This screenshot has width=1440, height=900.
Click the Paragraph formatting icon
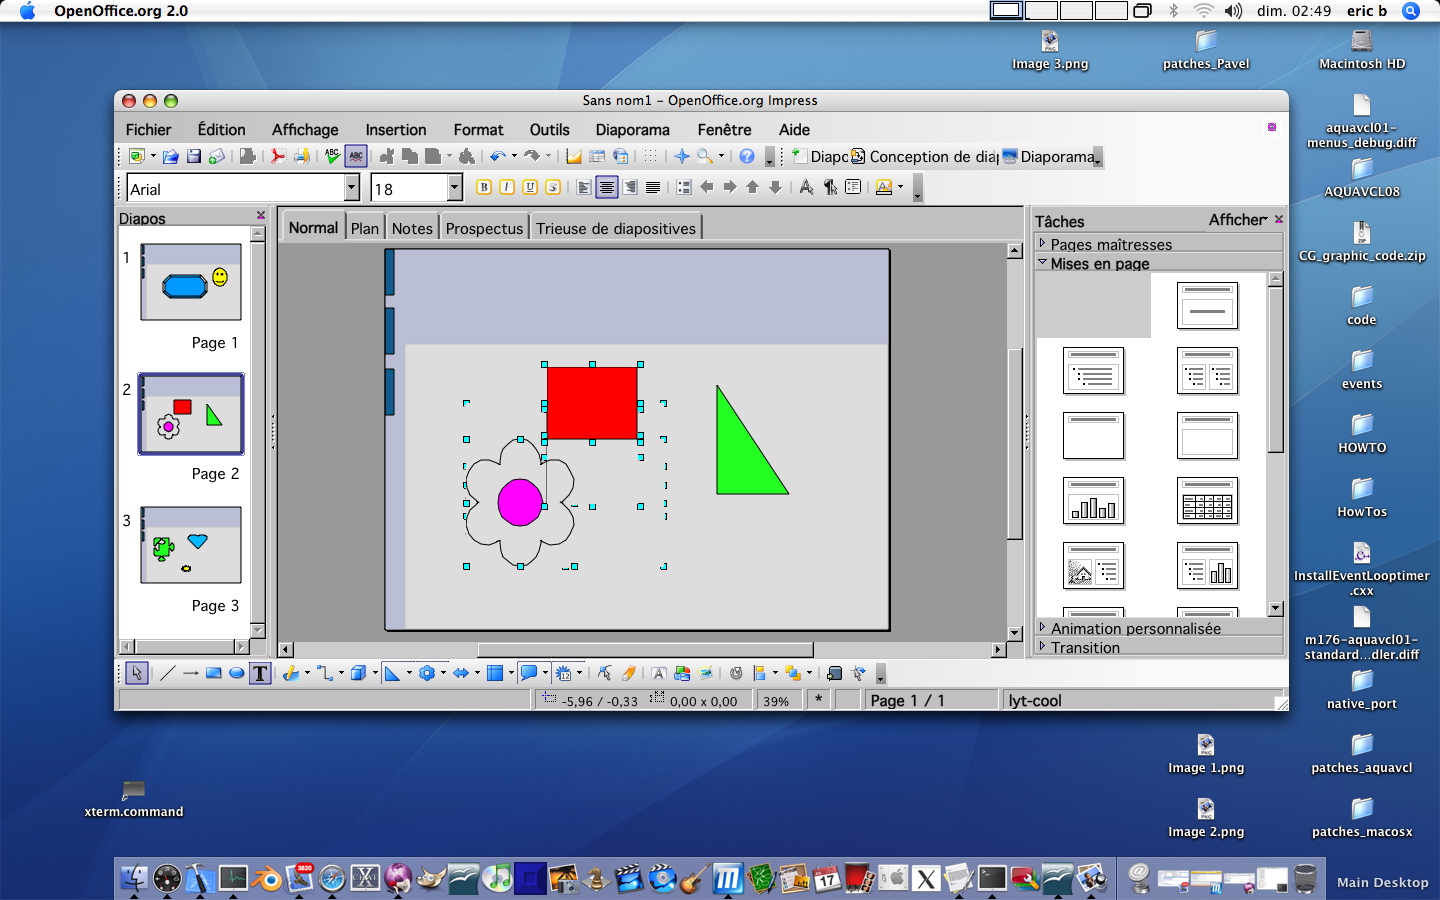point(829,187)
